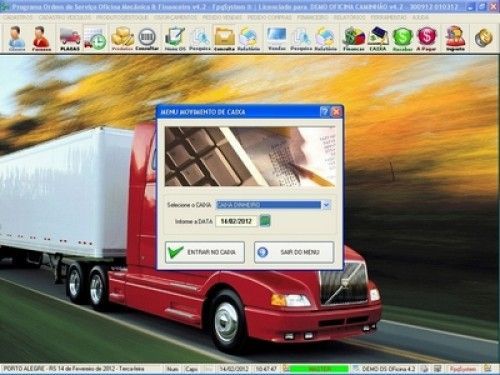500x375 pixels.
Task: Click the 10:47:47 status bar clock
Action: coord(266,369)
